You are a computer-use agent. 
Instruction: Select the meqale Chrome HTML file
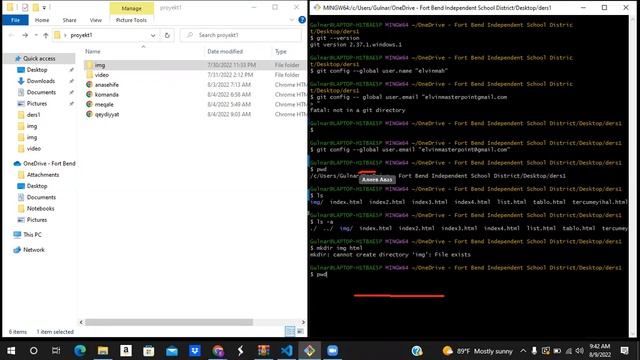[195, 104]
